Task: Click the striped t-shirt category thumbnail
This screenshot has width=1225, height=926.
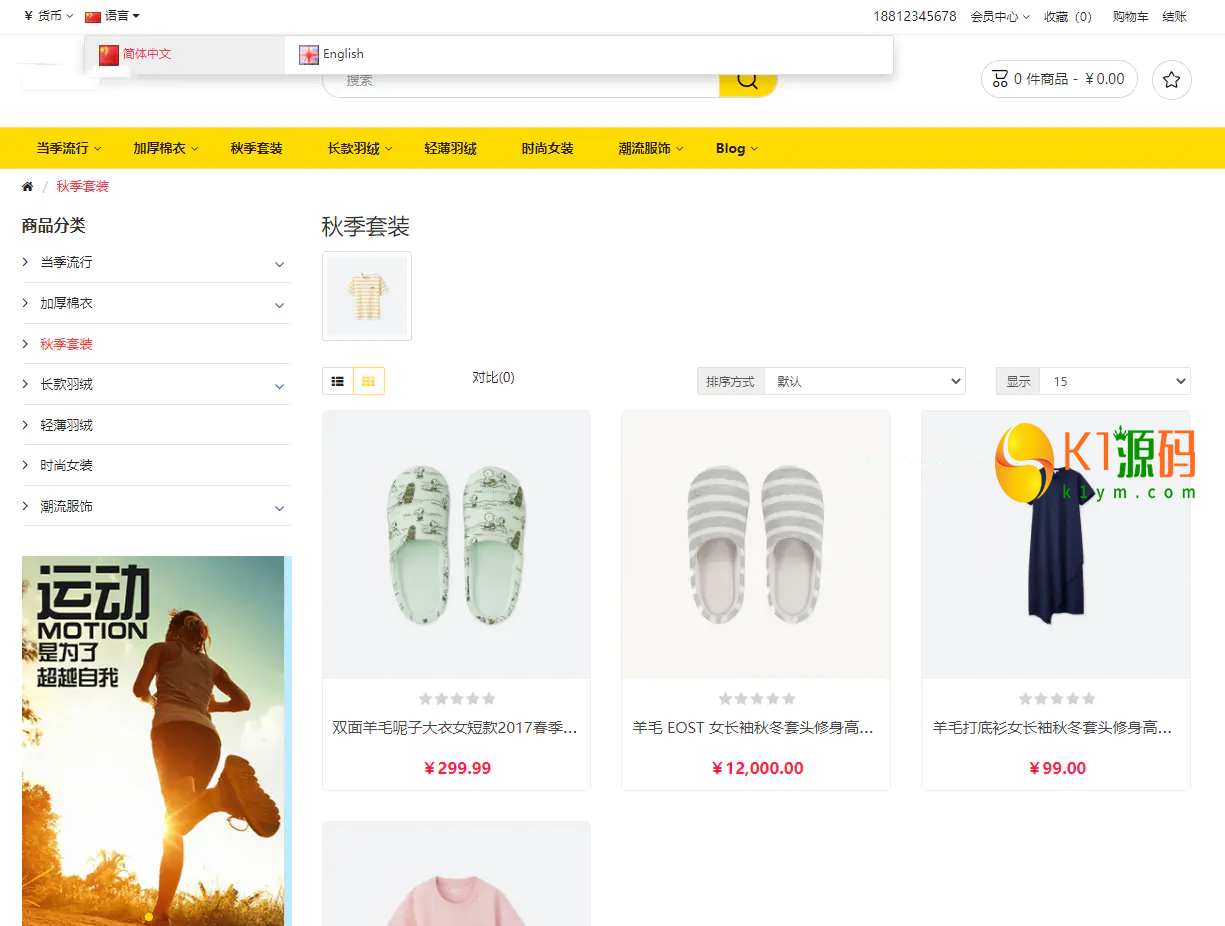Action: pos(367,296)
